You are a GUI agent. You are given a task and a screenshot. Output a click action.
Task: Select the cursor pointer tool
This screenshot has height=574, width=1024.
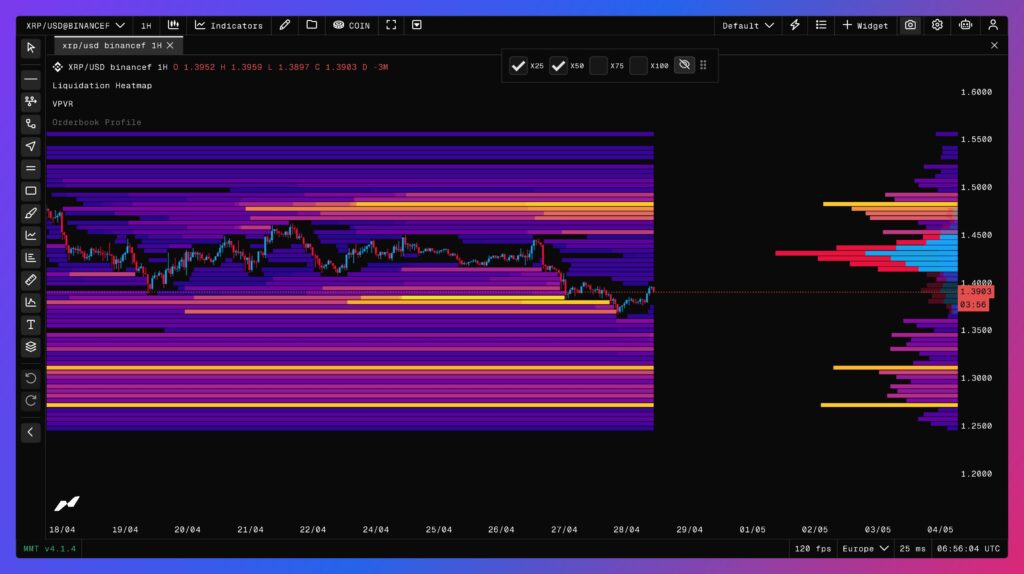[x=31, y=47]
